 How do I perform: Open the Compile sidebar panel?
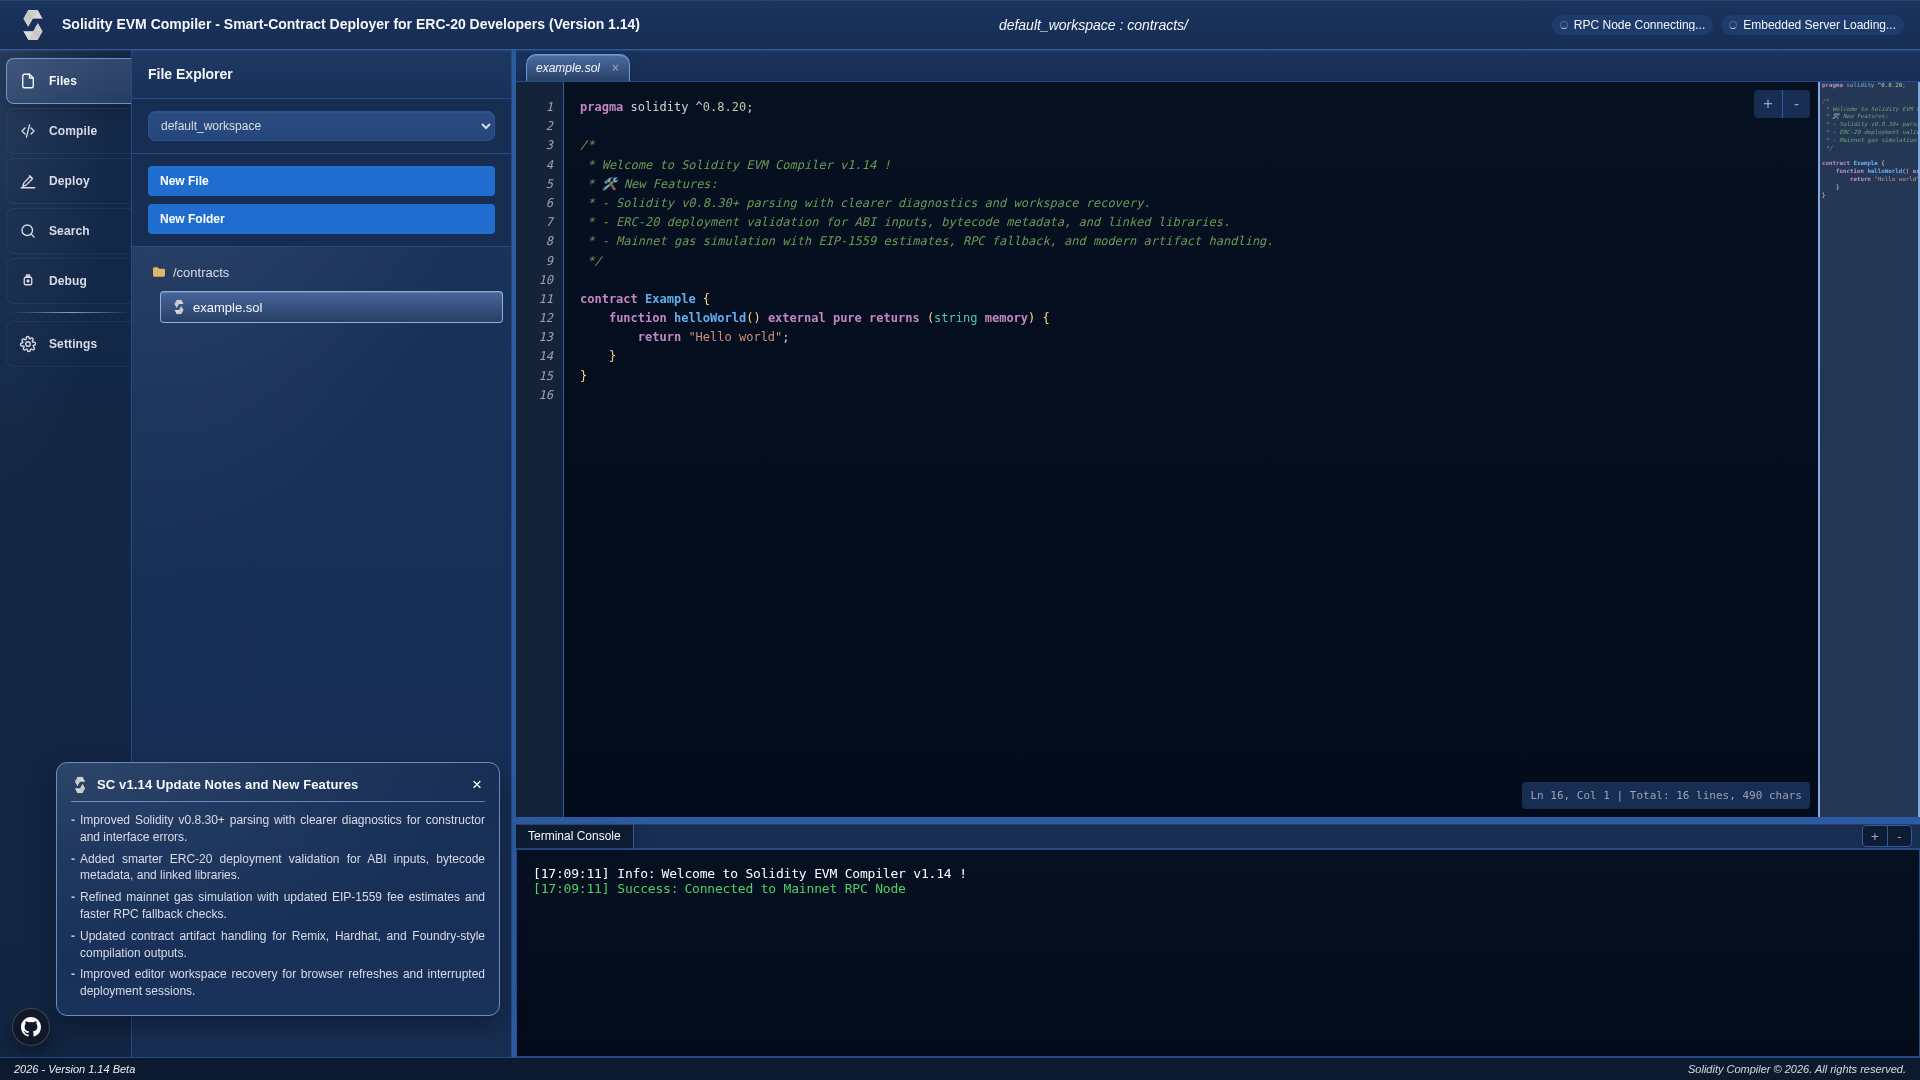pyautogui.click(x=68, y=131)
